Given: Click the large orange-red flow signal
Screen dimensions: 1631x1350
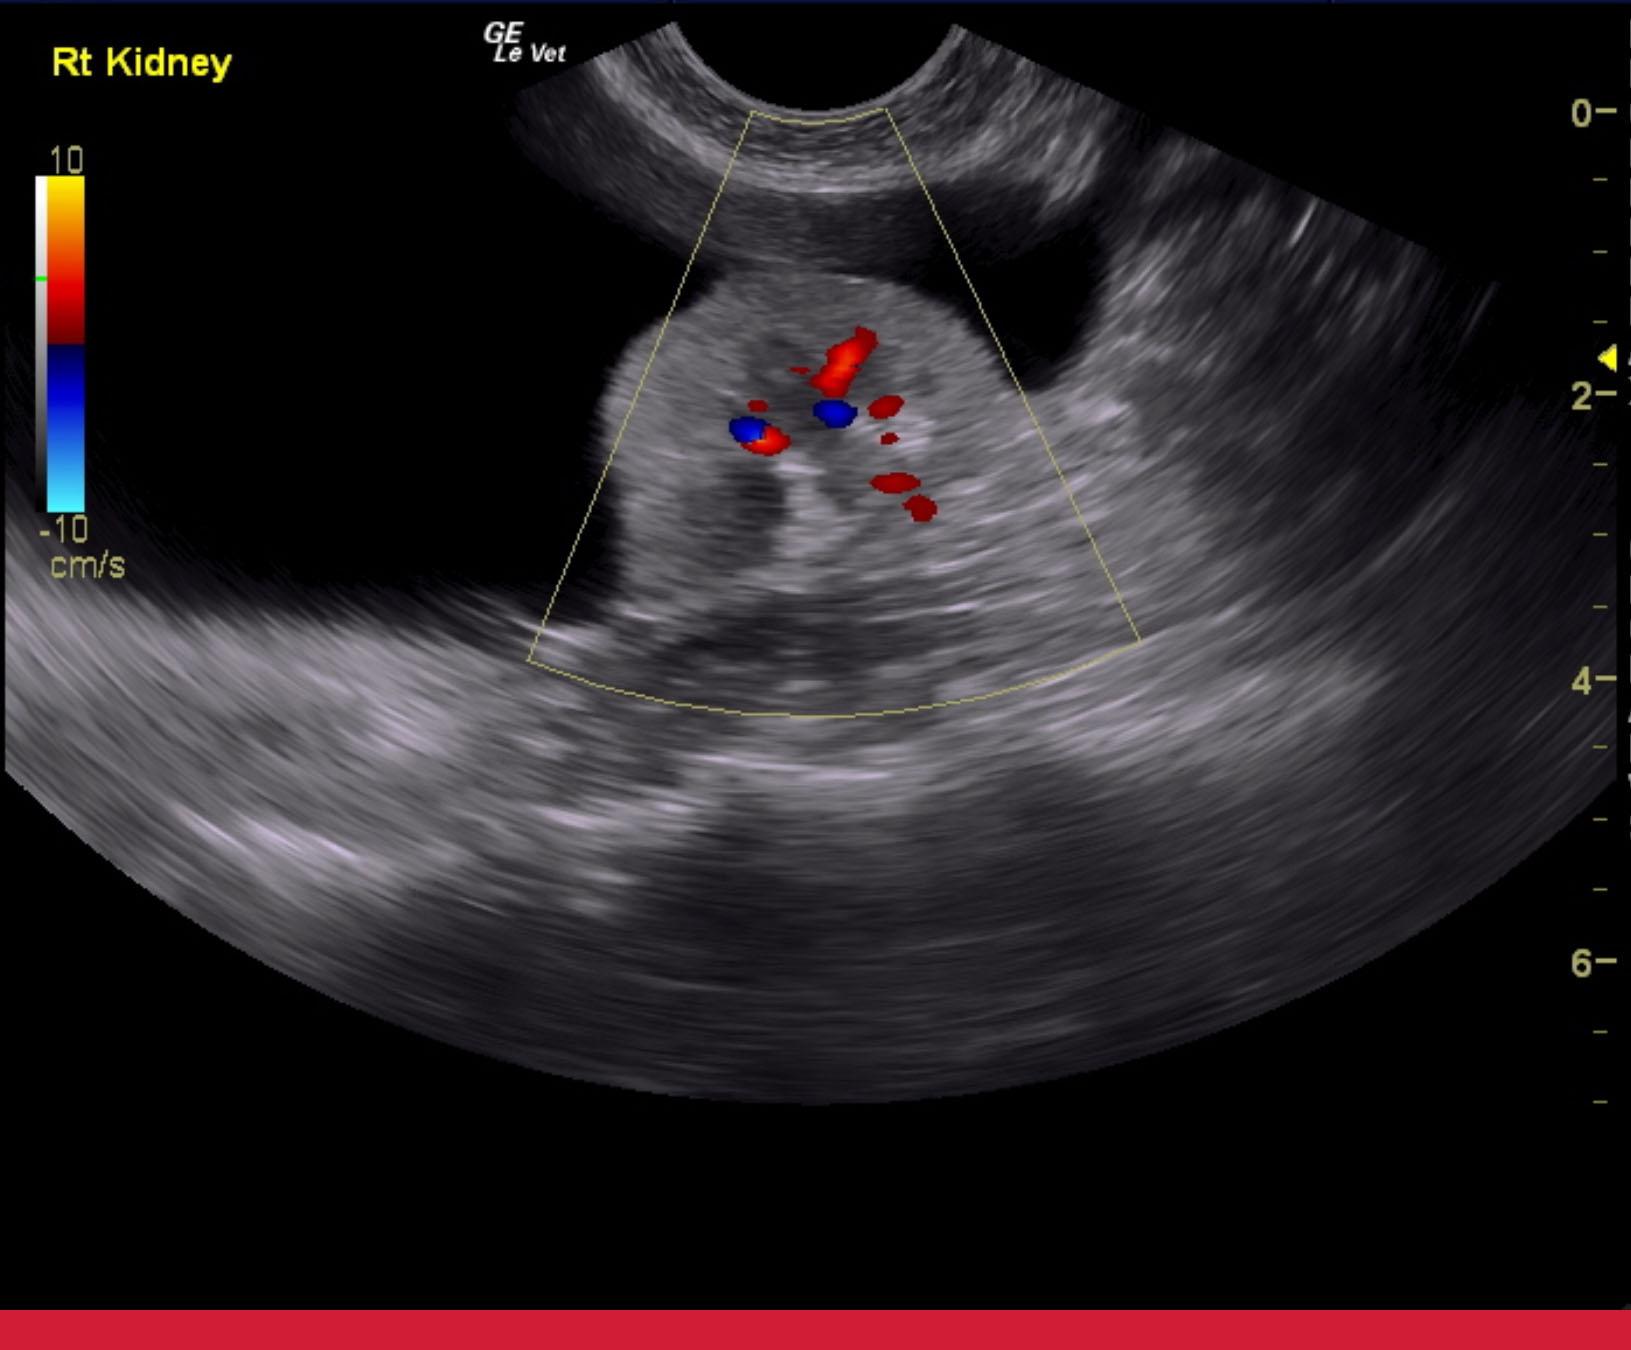Looking at the screenshot, I should coord(843,362).
